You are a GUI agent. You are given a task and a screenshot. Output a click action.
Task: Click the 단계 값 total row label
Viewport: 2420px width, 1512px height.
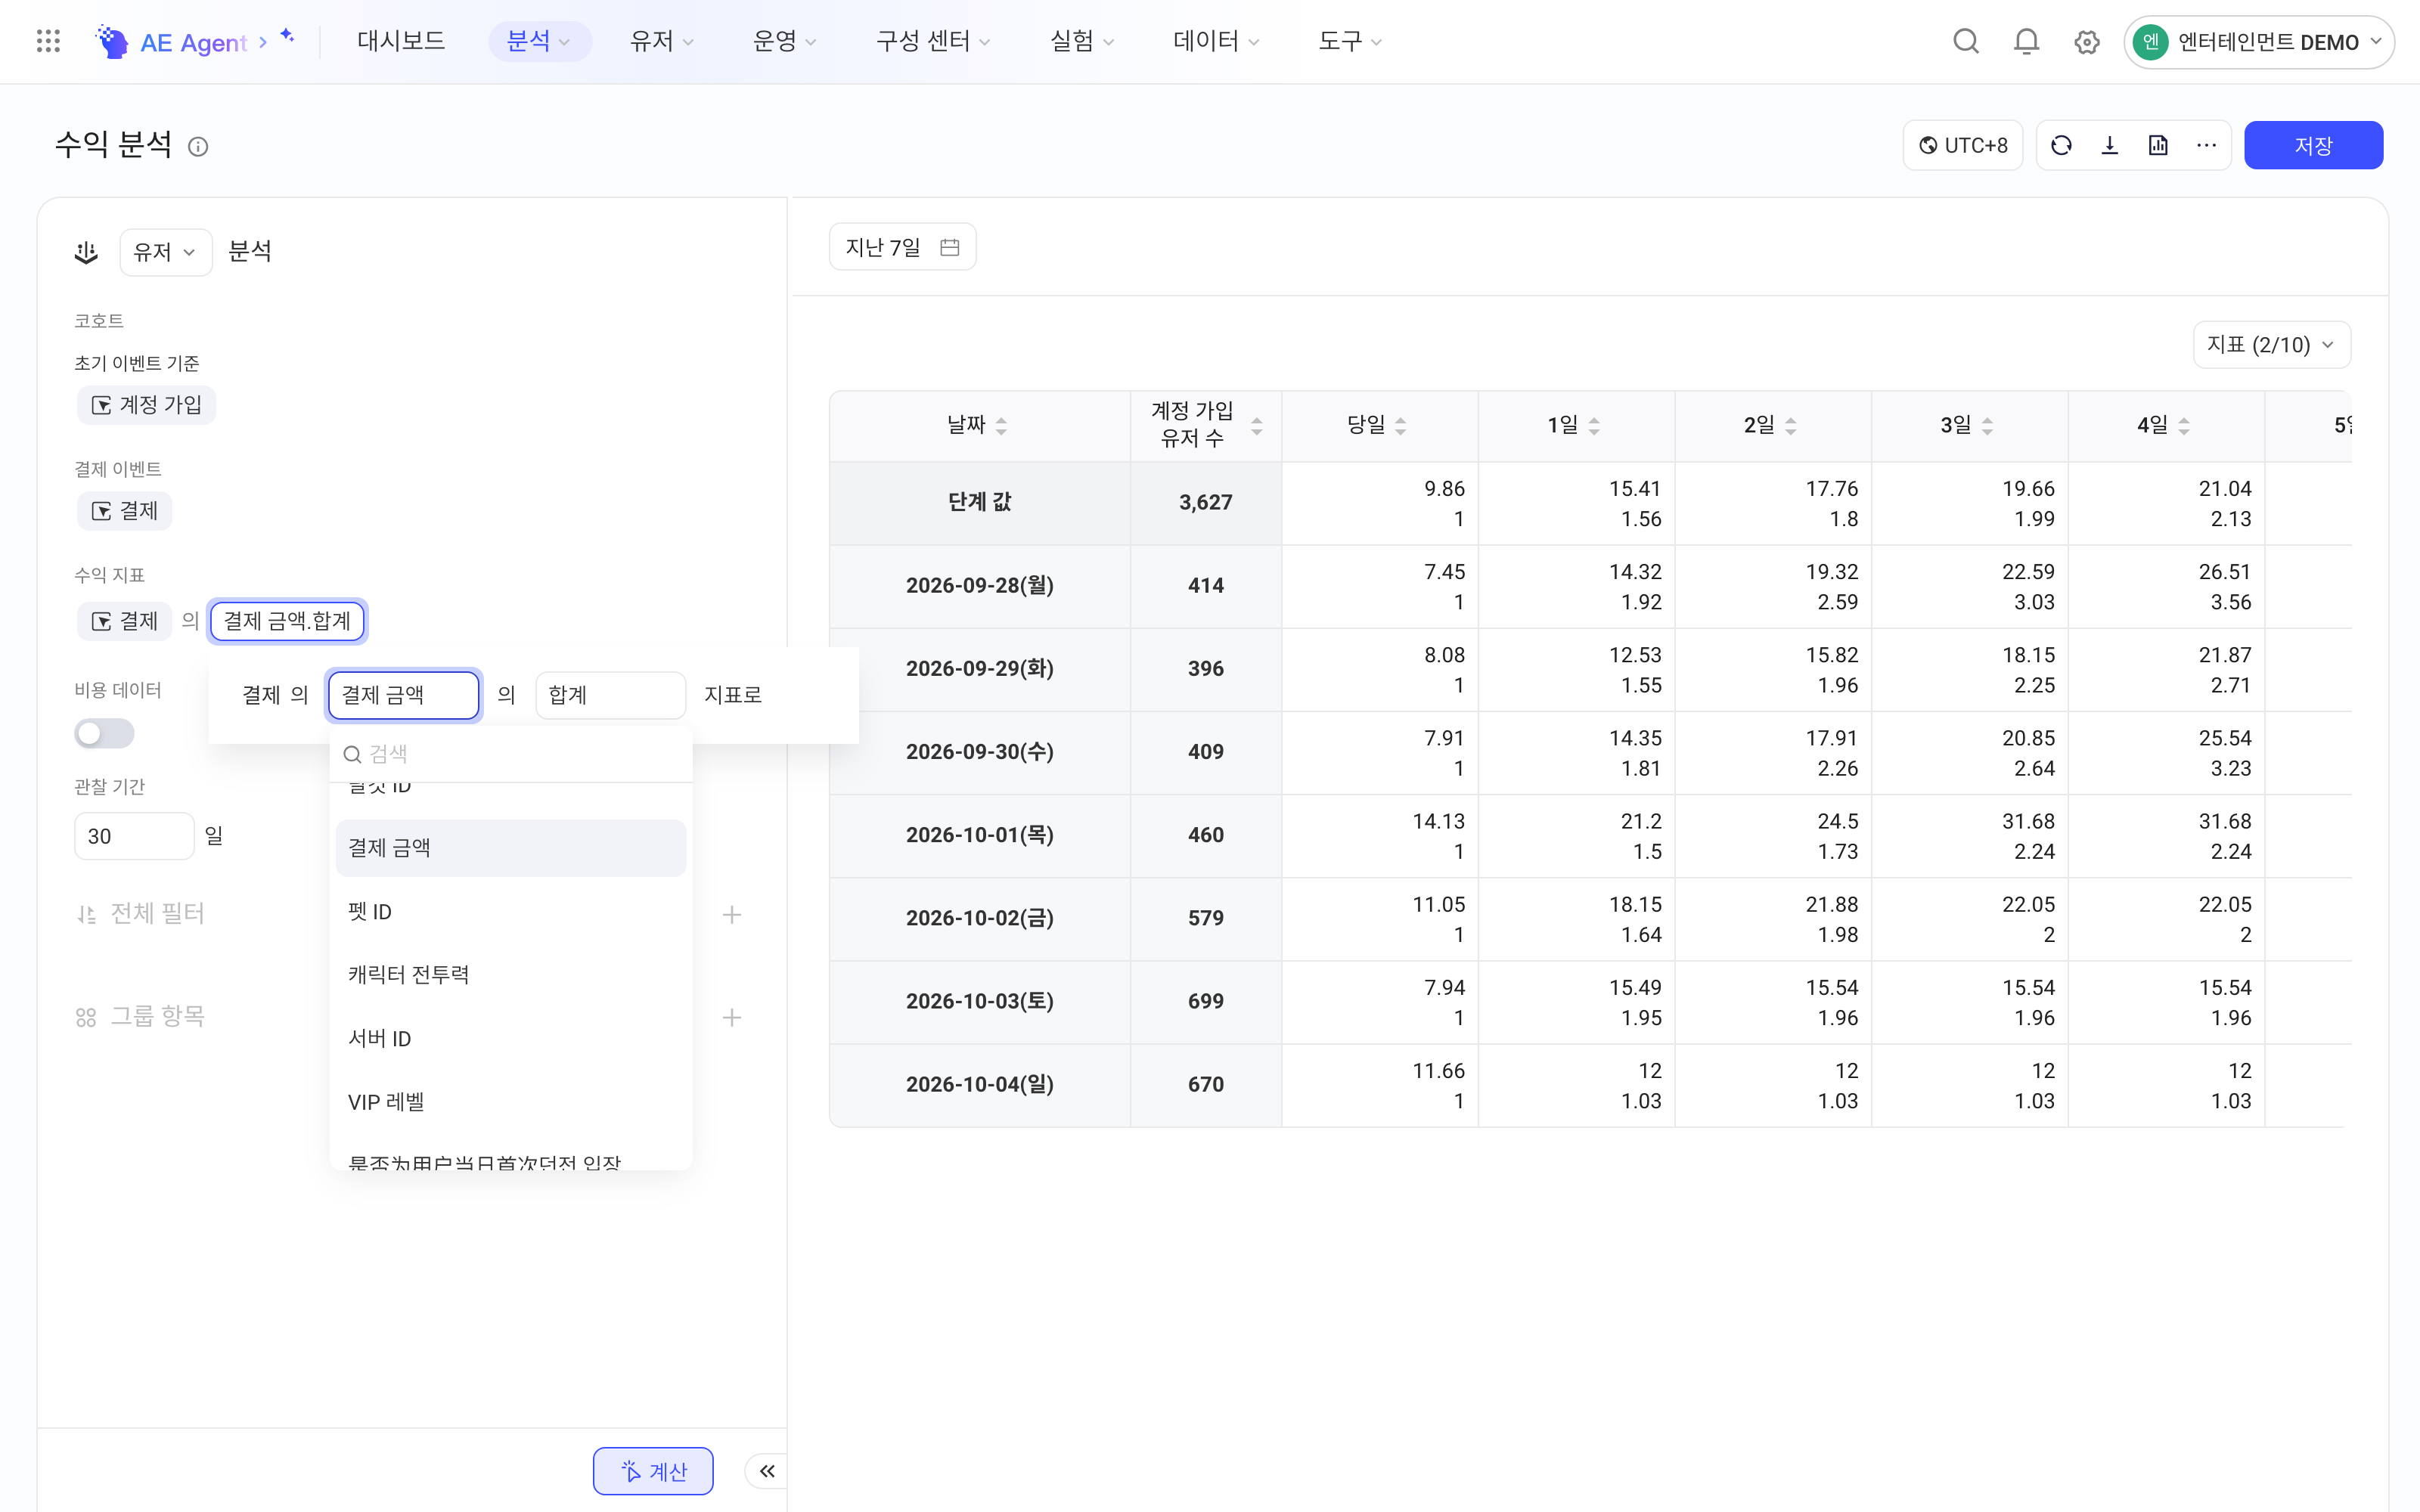tap(980, 503)
